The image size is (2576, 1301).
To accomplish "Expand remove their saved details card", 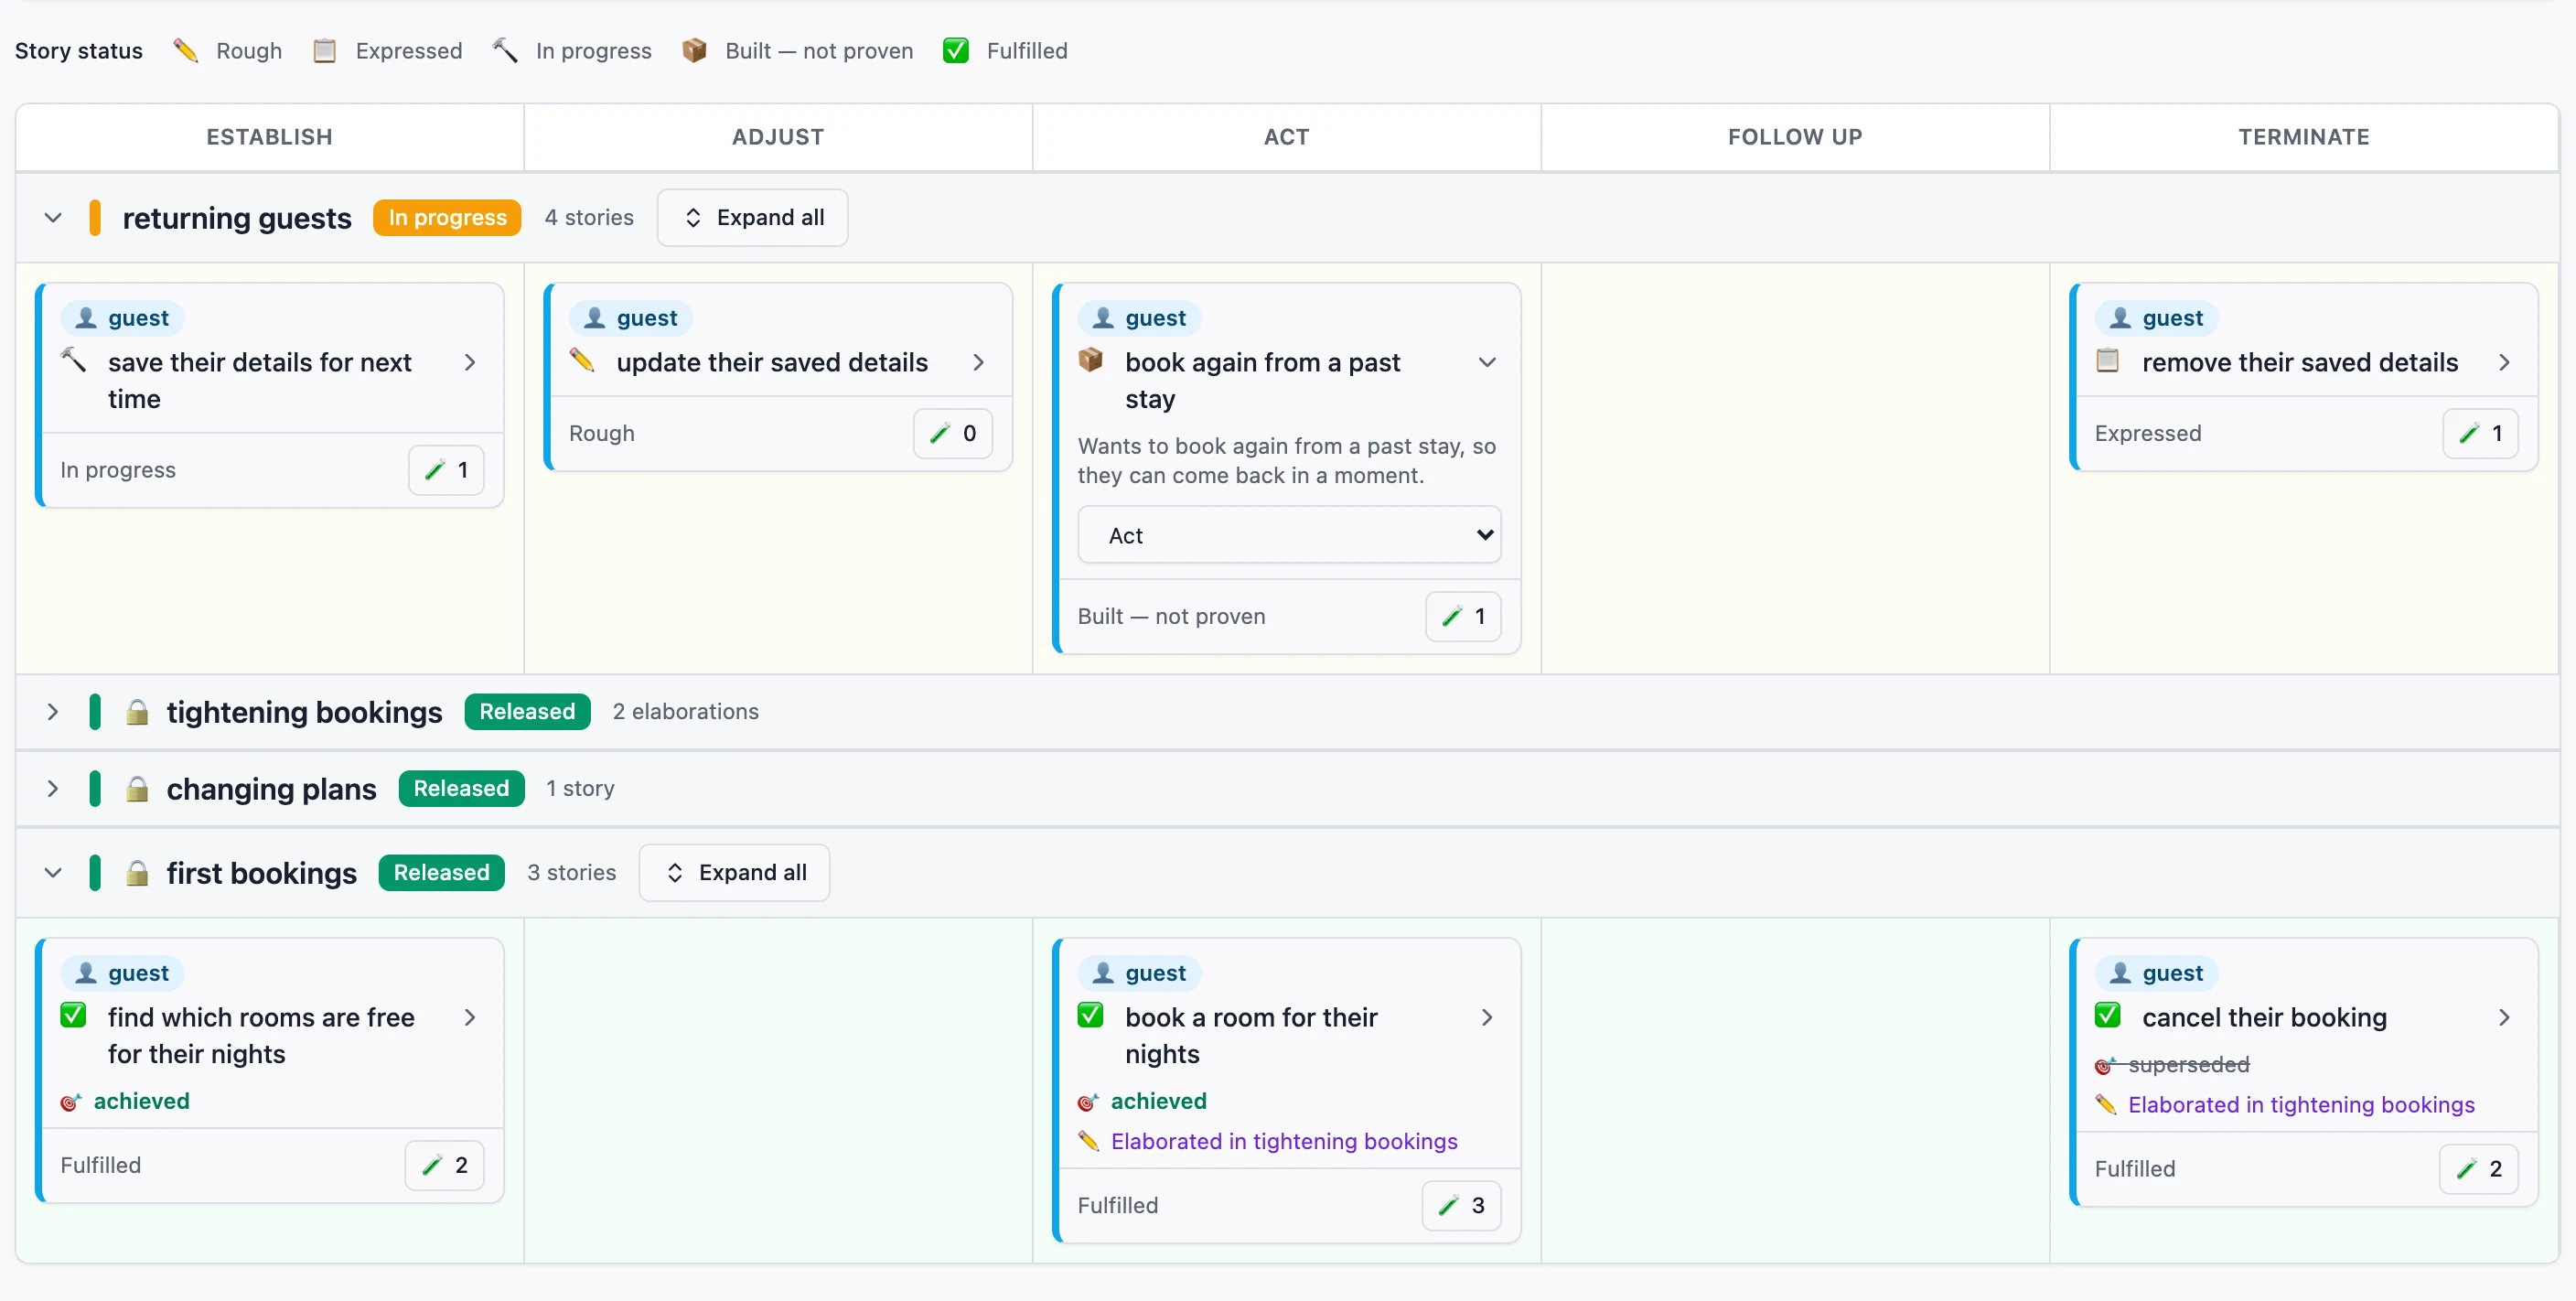I will [x=2505, y=362].
